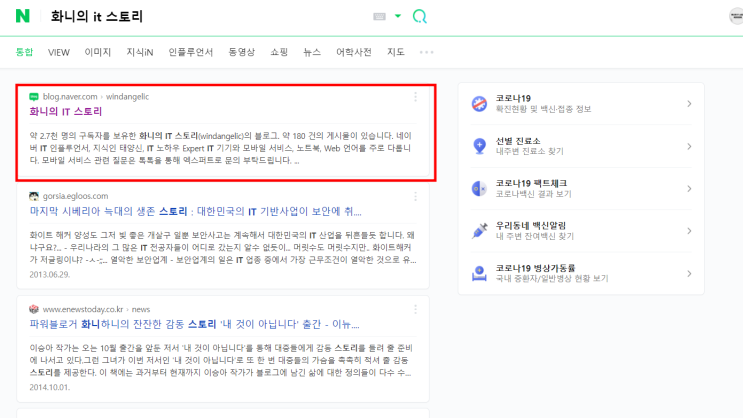The height and width of the screenshot is (418, 743).
Task: Click the 코로나19 팩트체크 icon
Action: tap(479, 189)
